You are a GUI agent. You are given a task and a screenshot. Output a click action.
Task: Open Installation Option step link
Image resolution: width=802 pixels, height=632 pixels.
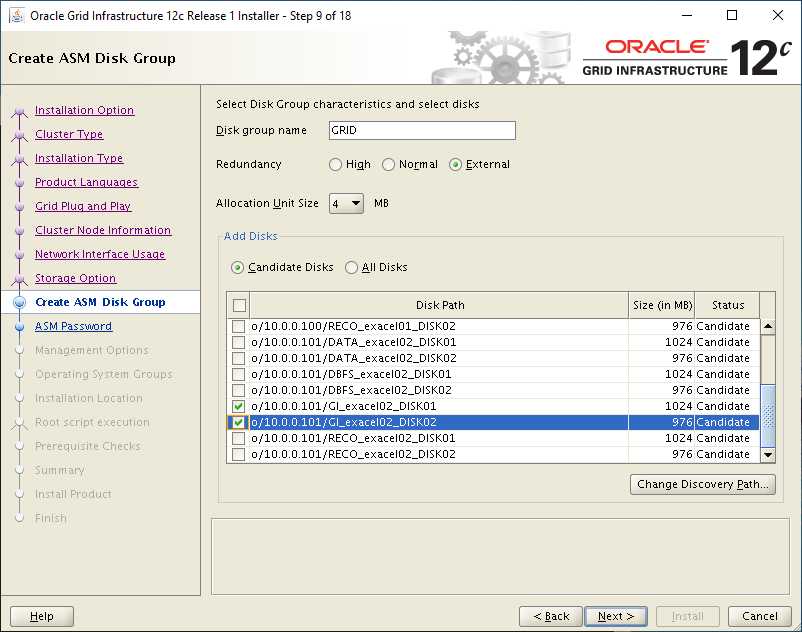click(x=84, y=110)
